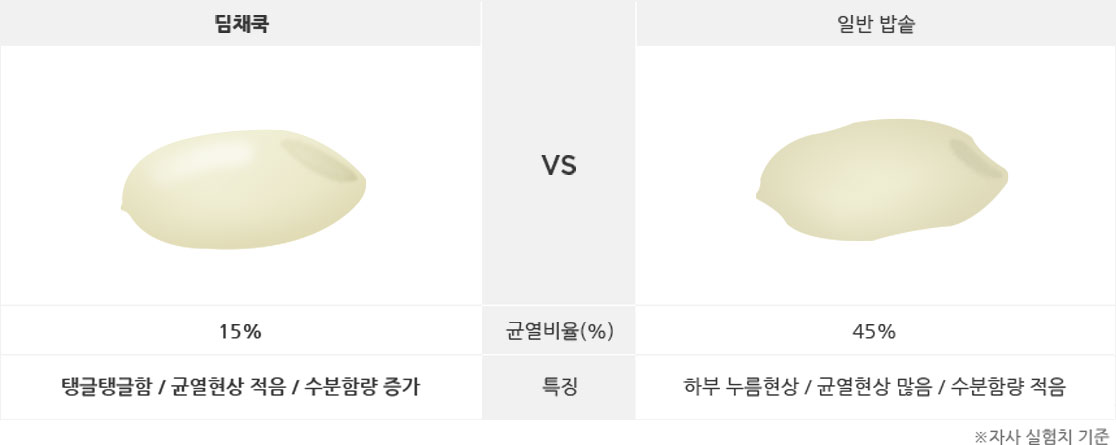Click 하부 누름현상 feature text

pos(740,387)
